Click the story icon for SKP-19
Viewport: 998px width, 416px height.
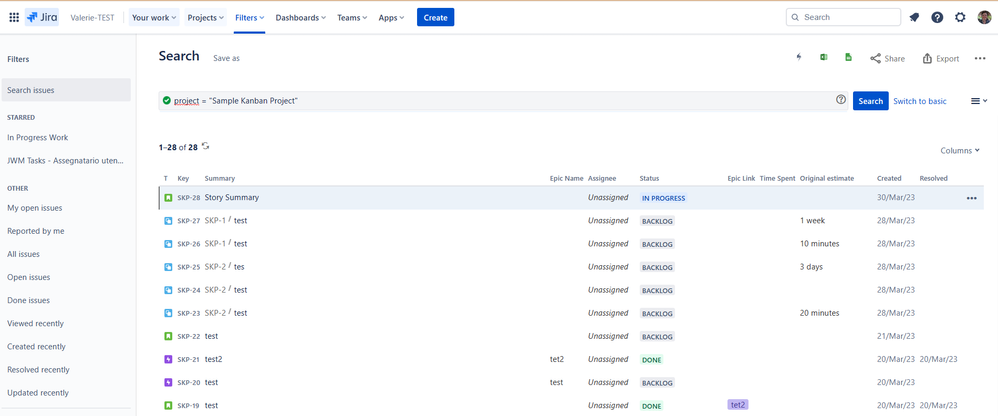[168, 405]
